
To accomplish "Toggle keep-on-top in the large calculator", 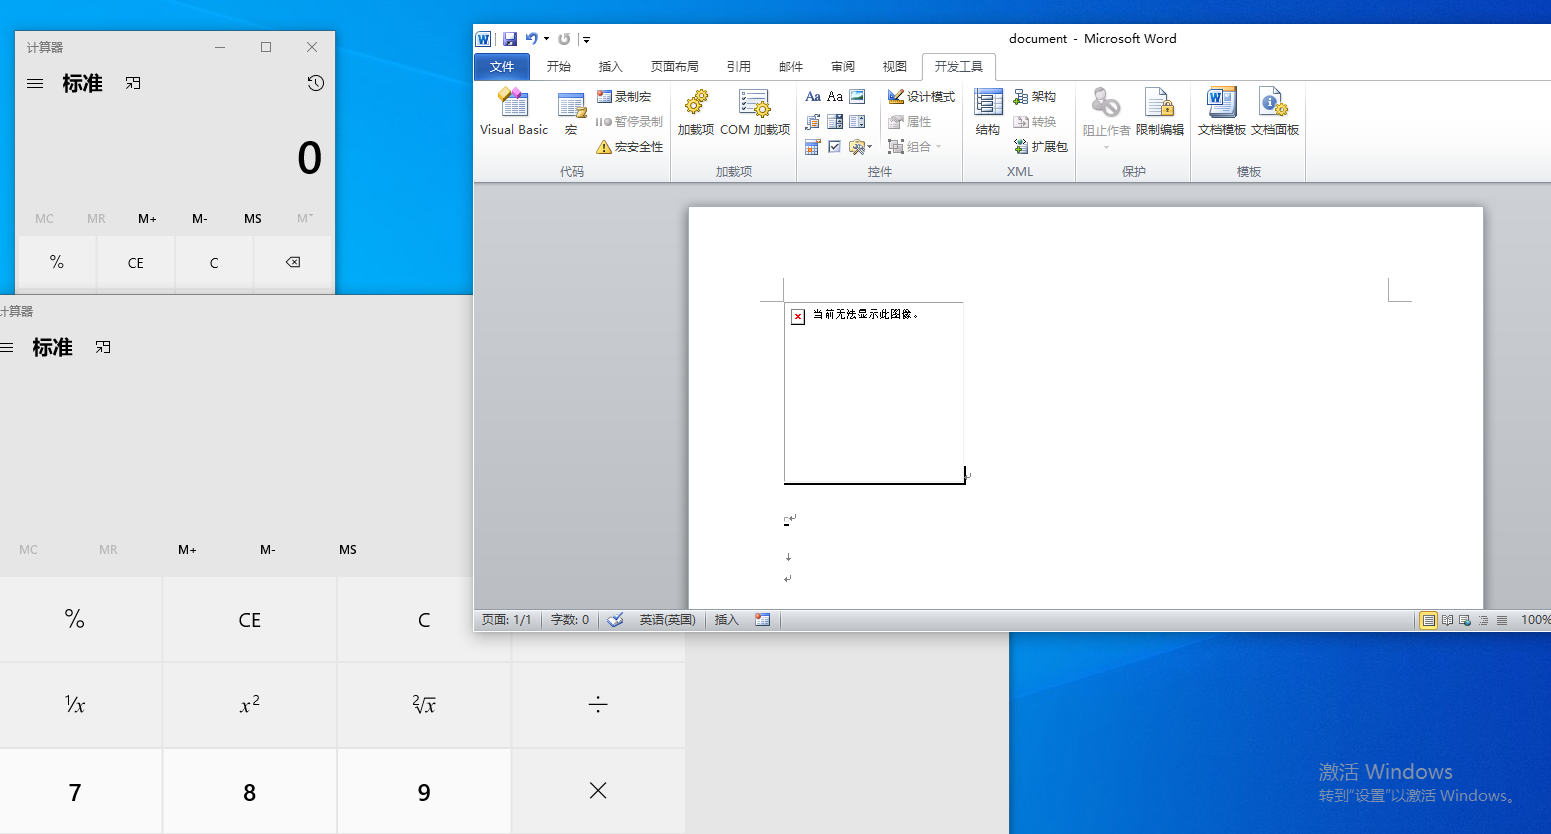I will pos(103,348).
